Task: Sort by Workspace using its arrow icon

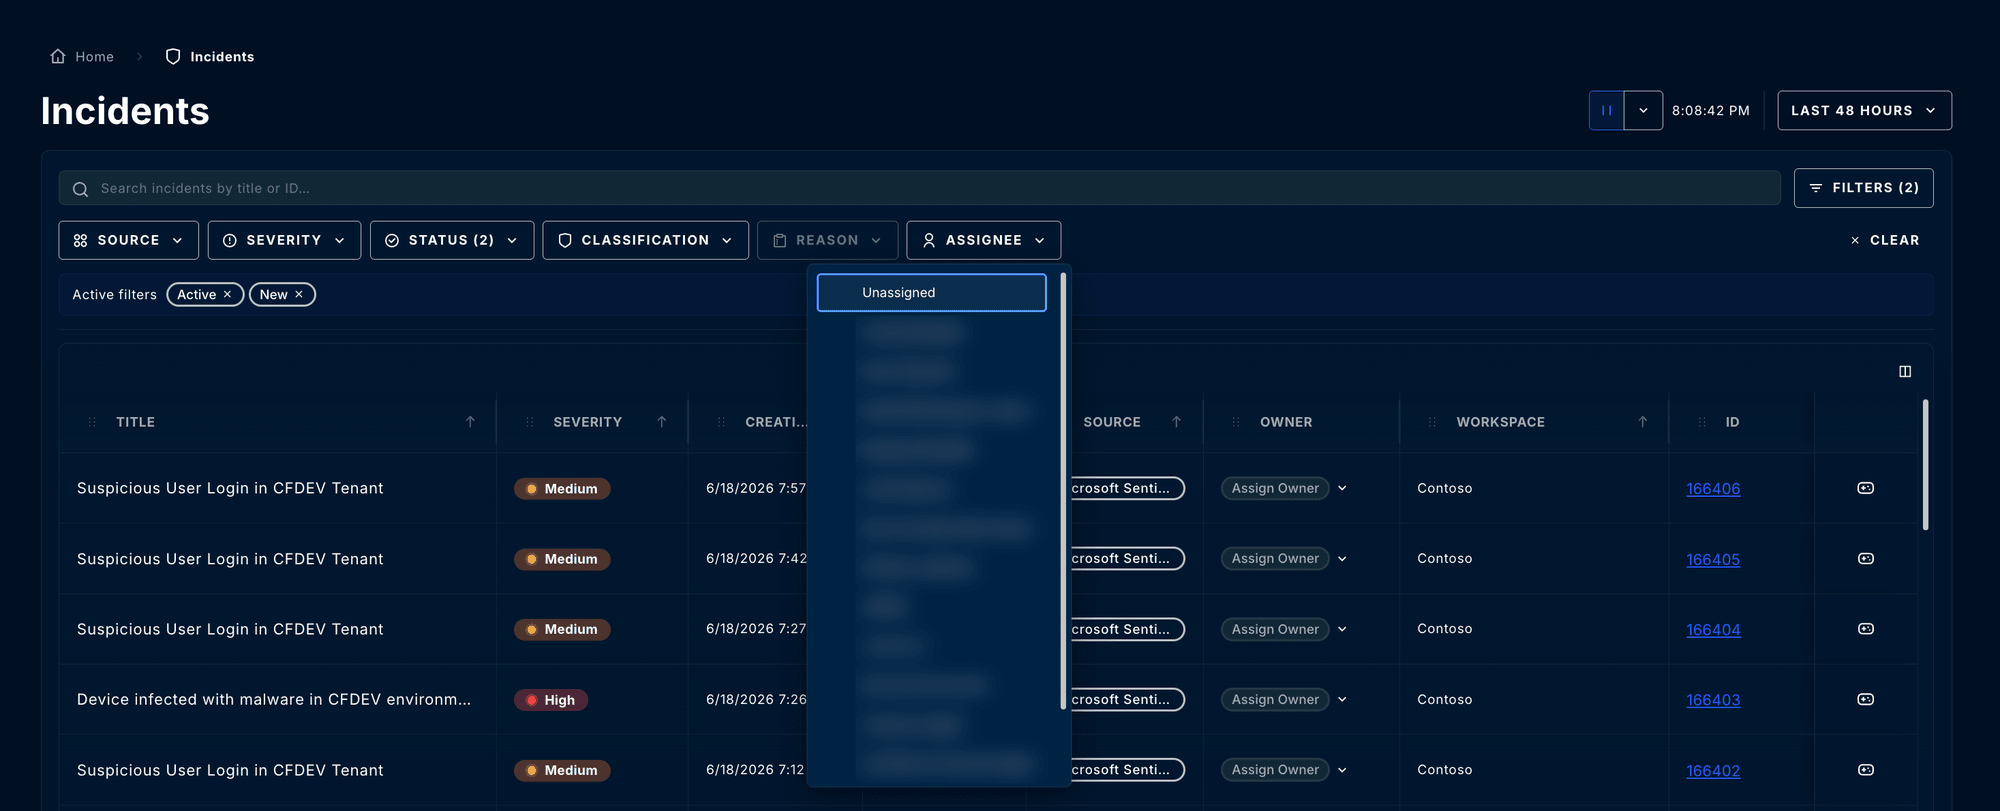Action: [x=1642, y=422]
